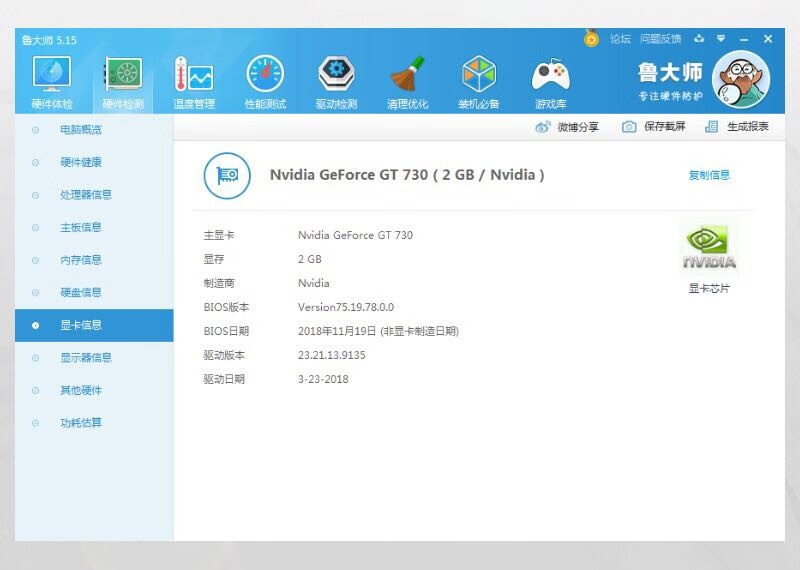Click the gold medal icon in title bar

click(x=591, y=38)
